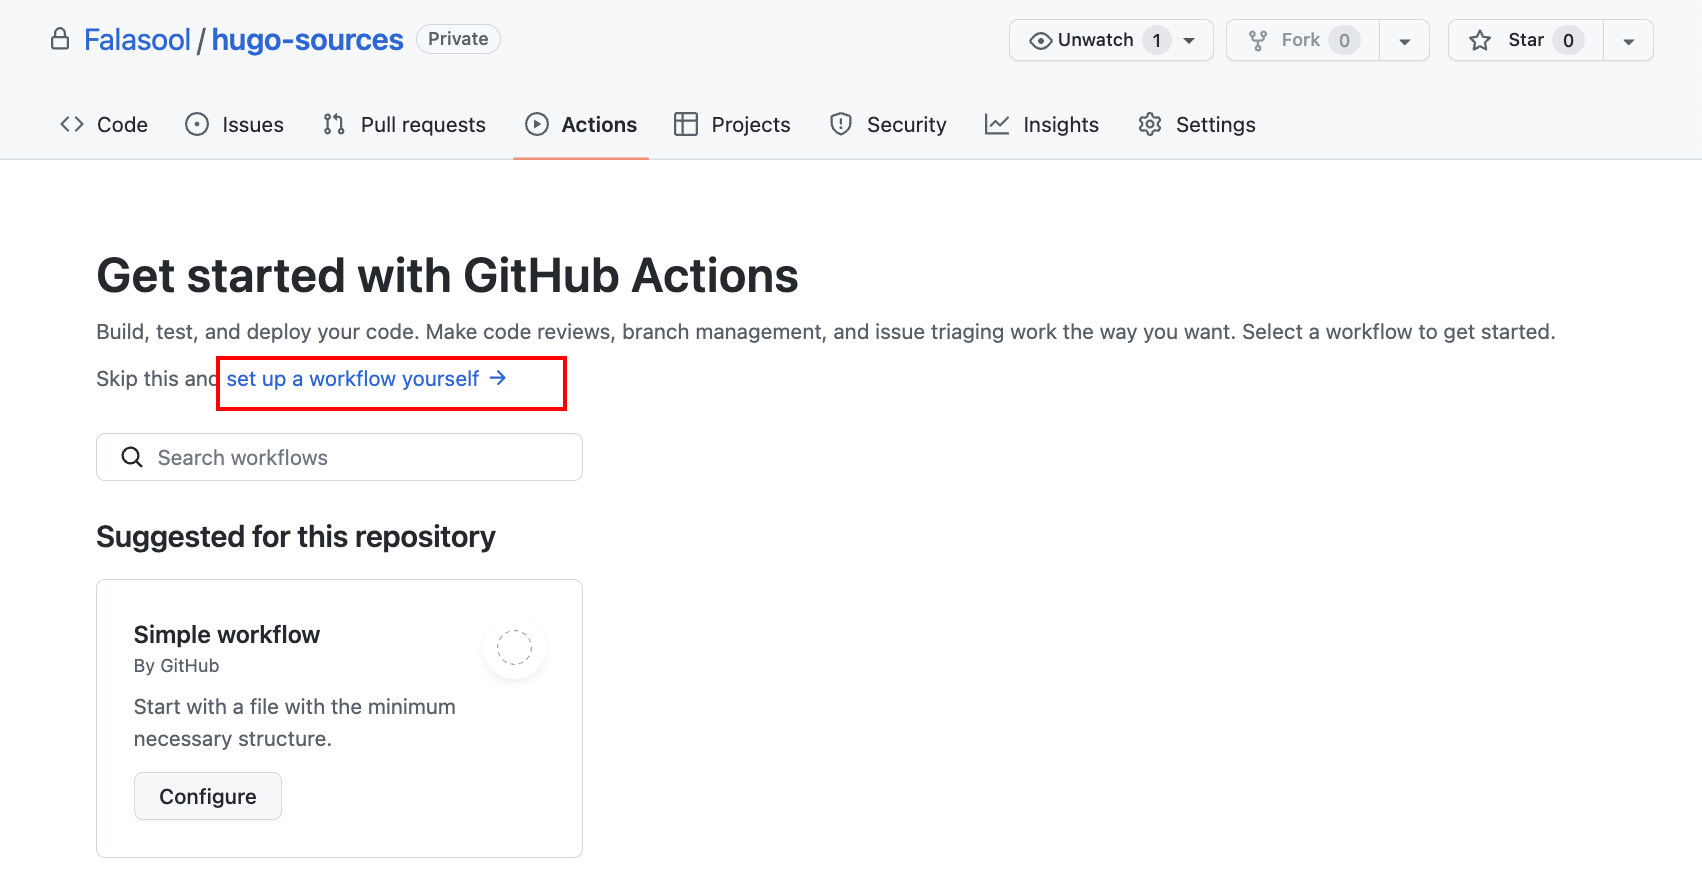This screenshot has height=876, width=1702.
Task: Click the Security shield icon
Action: 841,124
